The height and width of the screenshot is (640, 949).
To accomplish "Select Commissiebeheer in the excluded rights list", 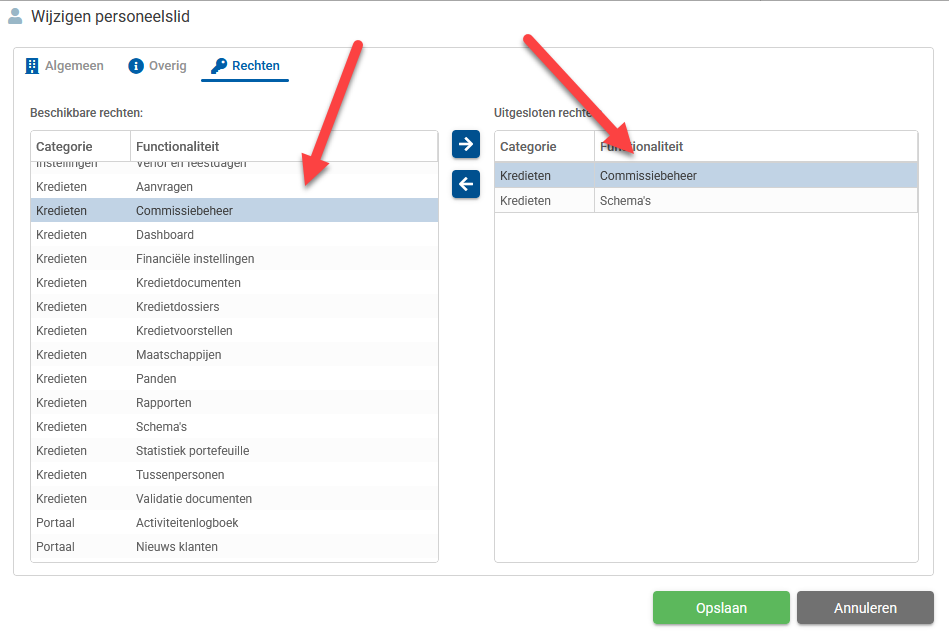I will point(648,176).
